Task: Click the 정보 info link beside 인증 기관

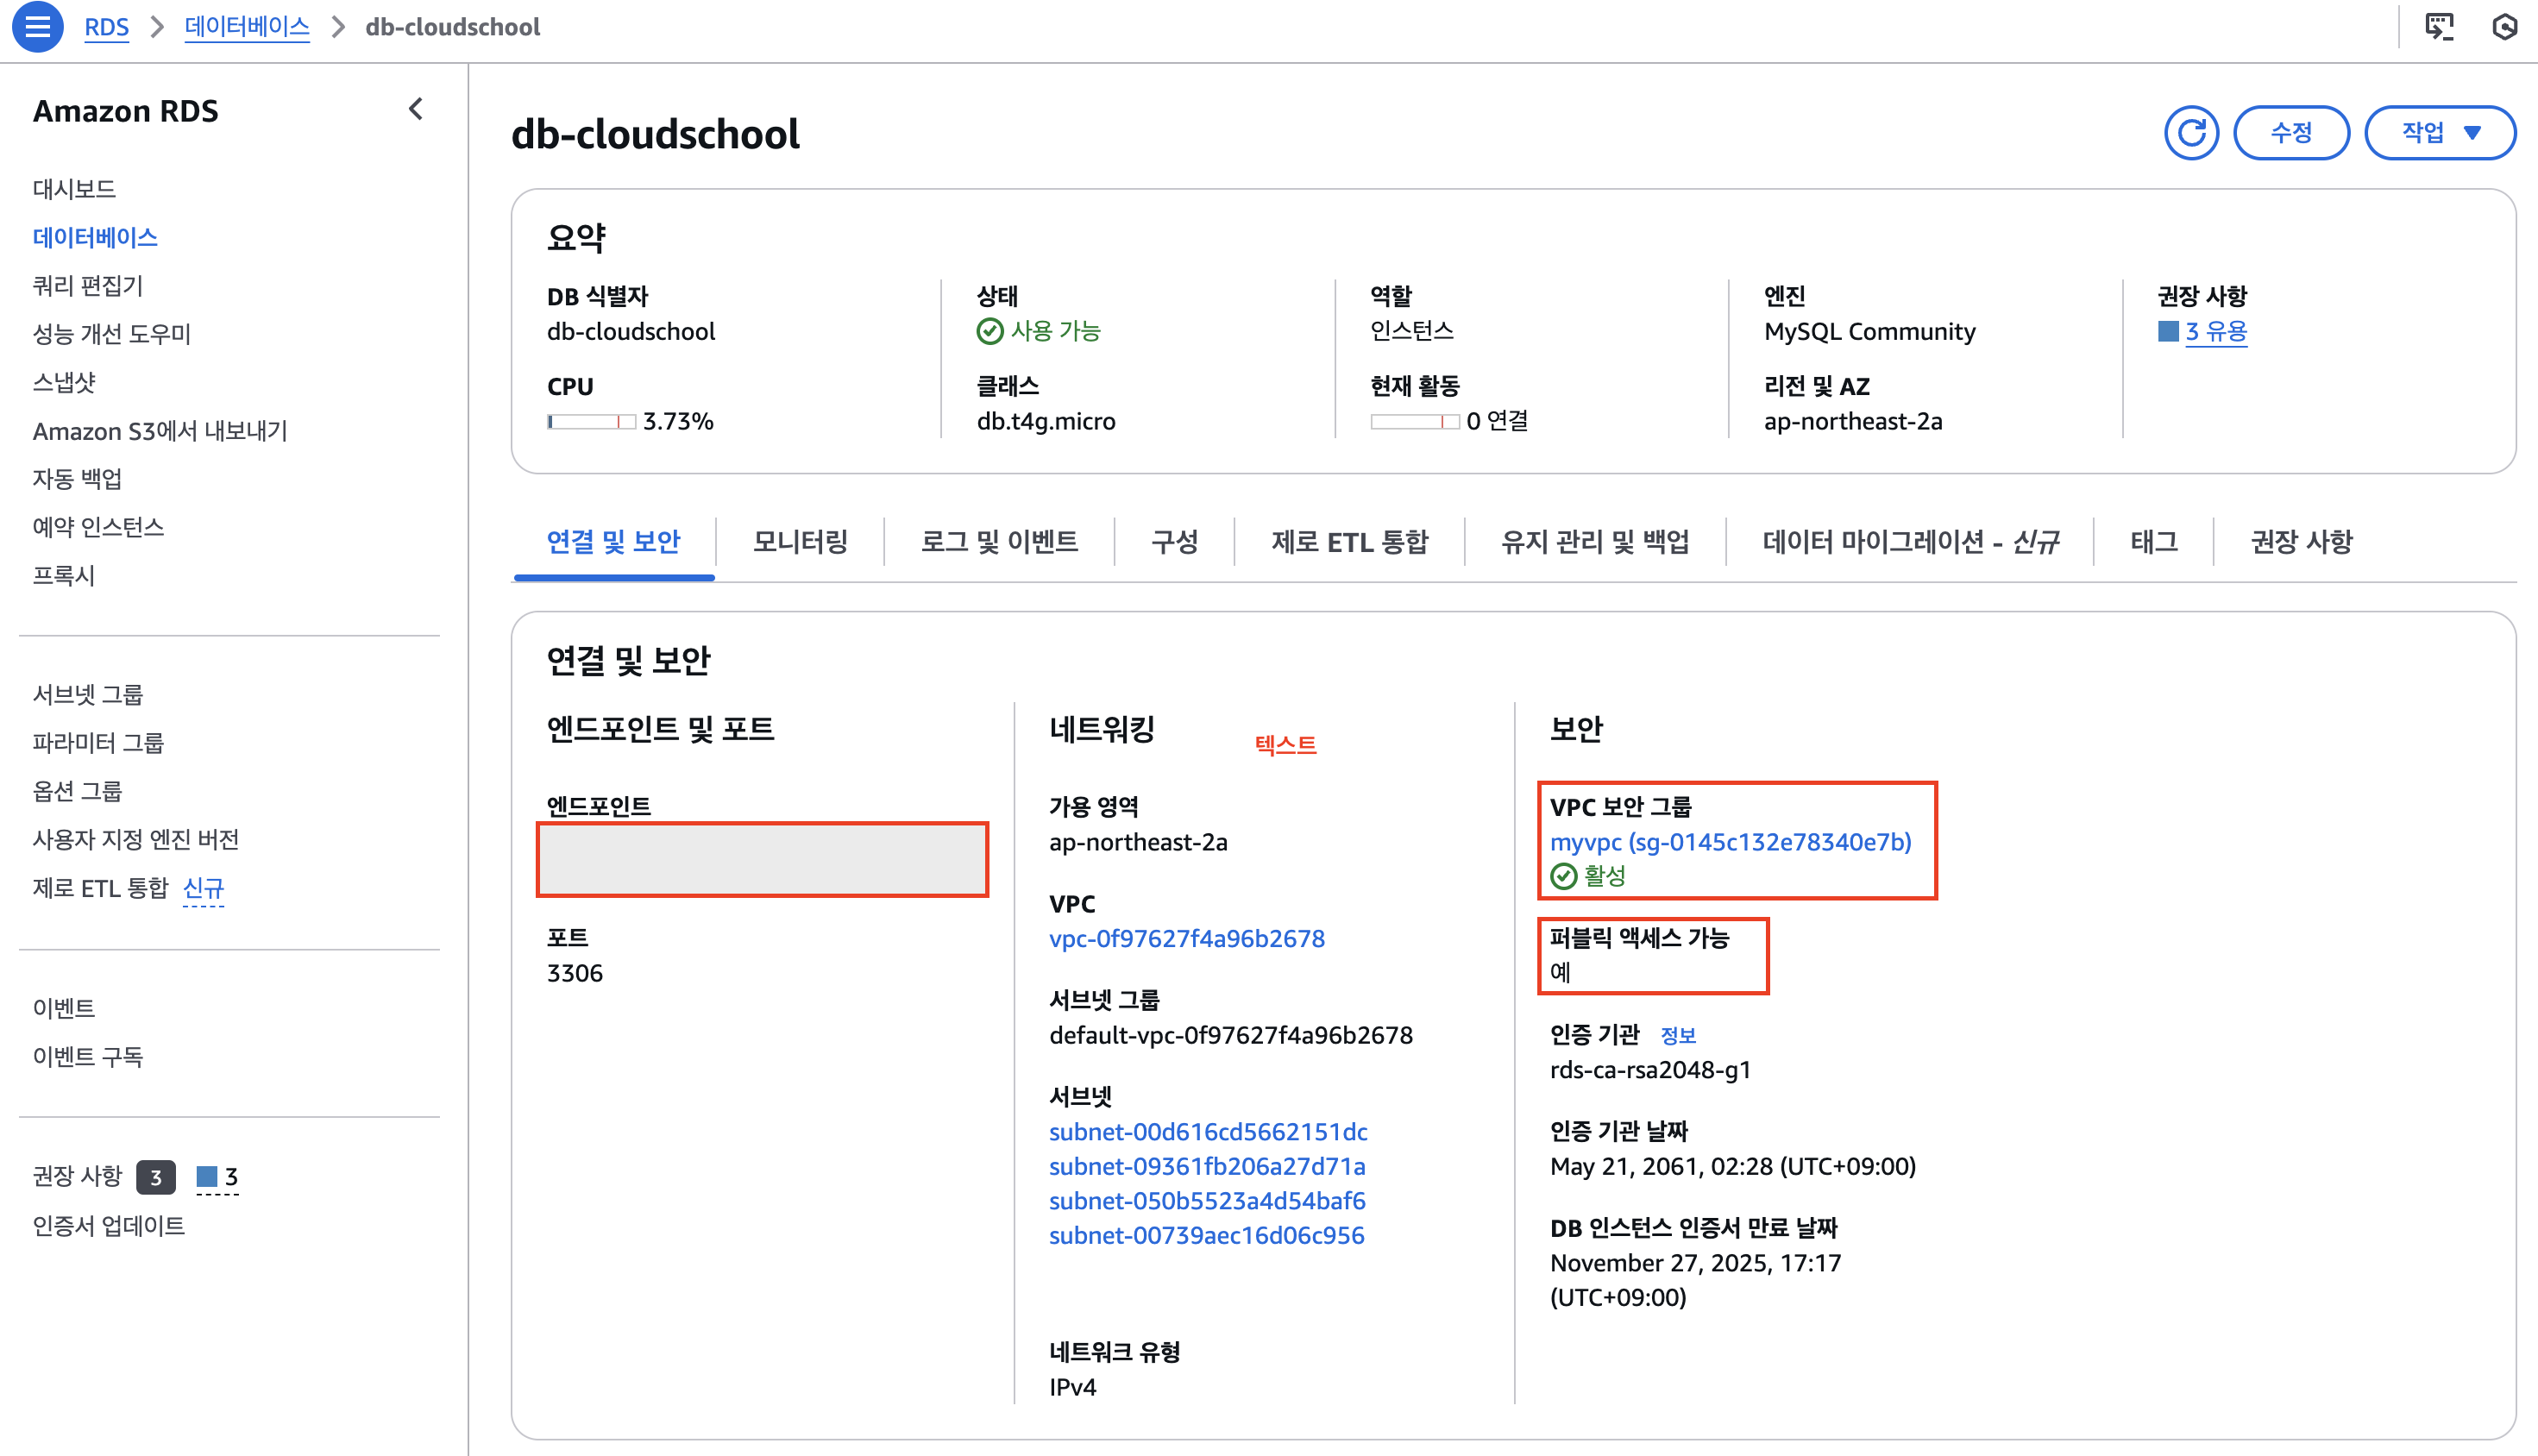Action: tap(1677, 1035)
